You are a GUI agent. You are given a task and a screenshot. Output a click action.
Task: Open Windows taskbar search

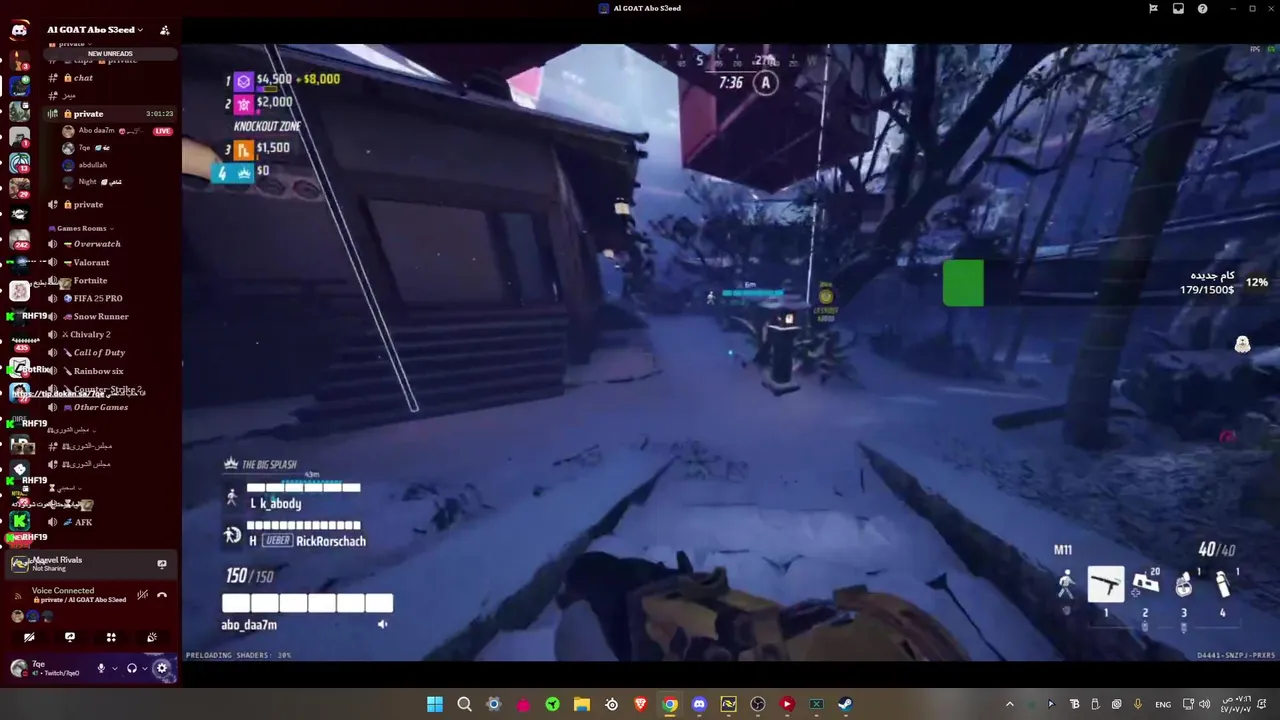(x=464, y=704)
